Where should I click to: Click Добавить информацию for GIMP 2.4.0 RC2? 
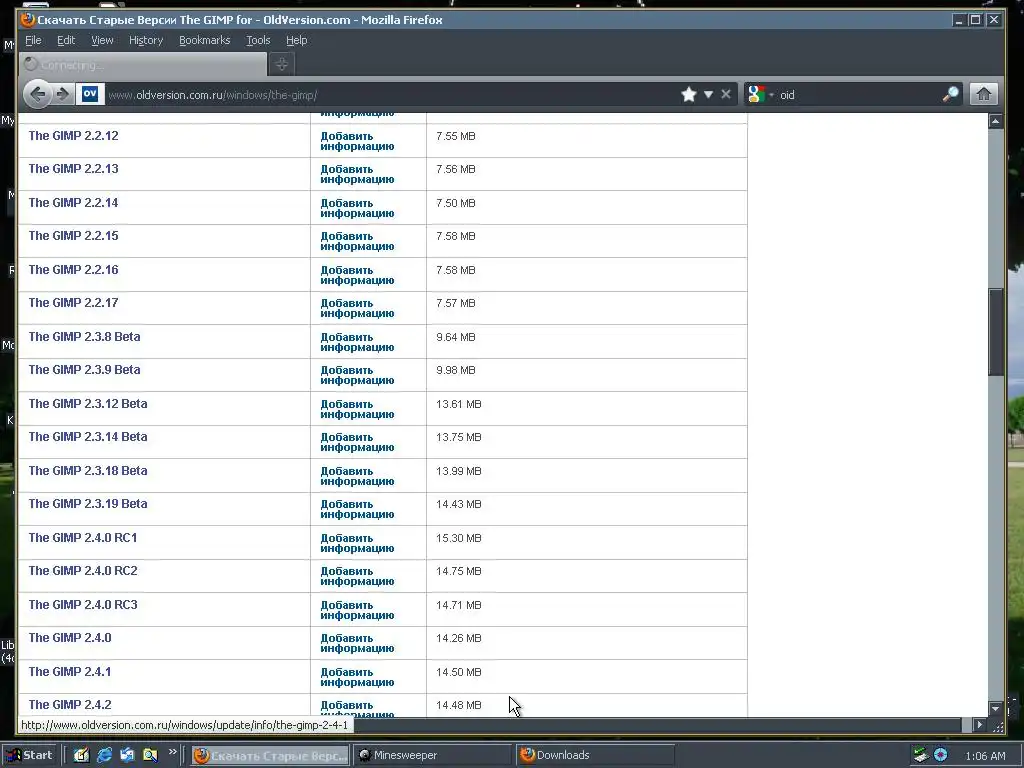[357, 576]
